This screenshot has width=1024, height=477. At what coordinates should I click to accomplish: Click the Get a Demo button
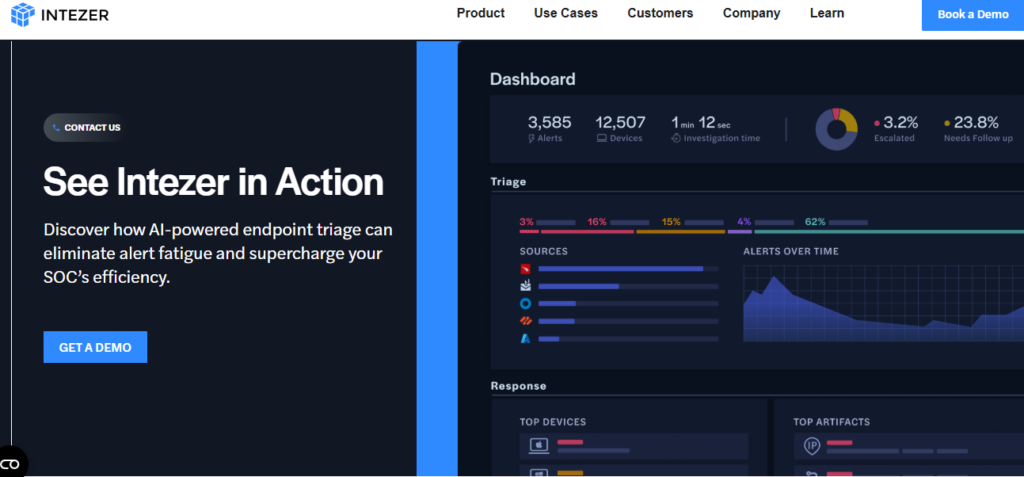(95, 347)
